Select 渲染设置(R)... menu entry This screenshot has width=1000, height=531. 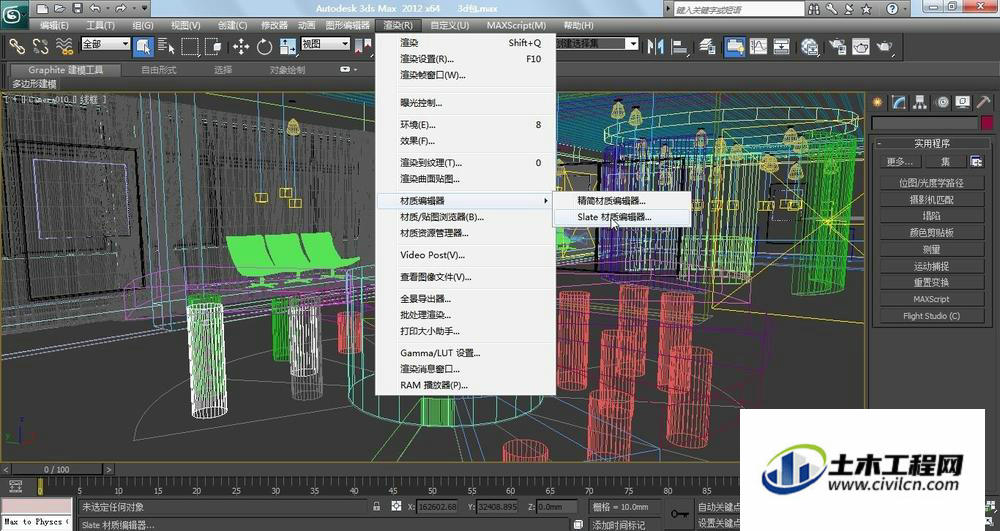[x=465, y=59]
